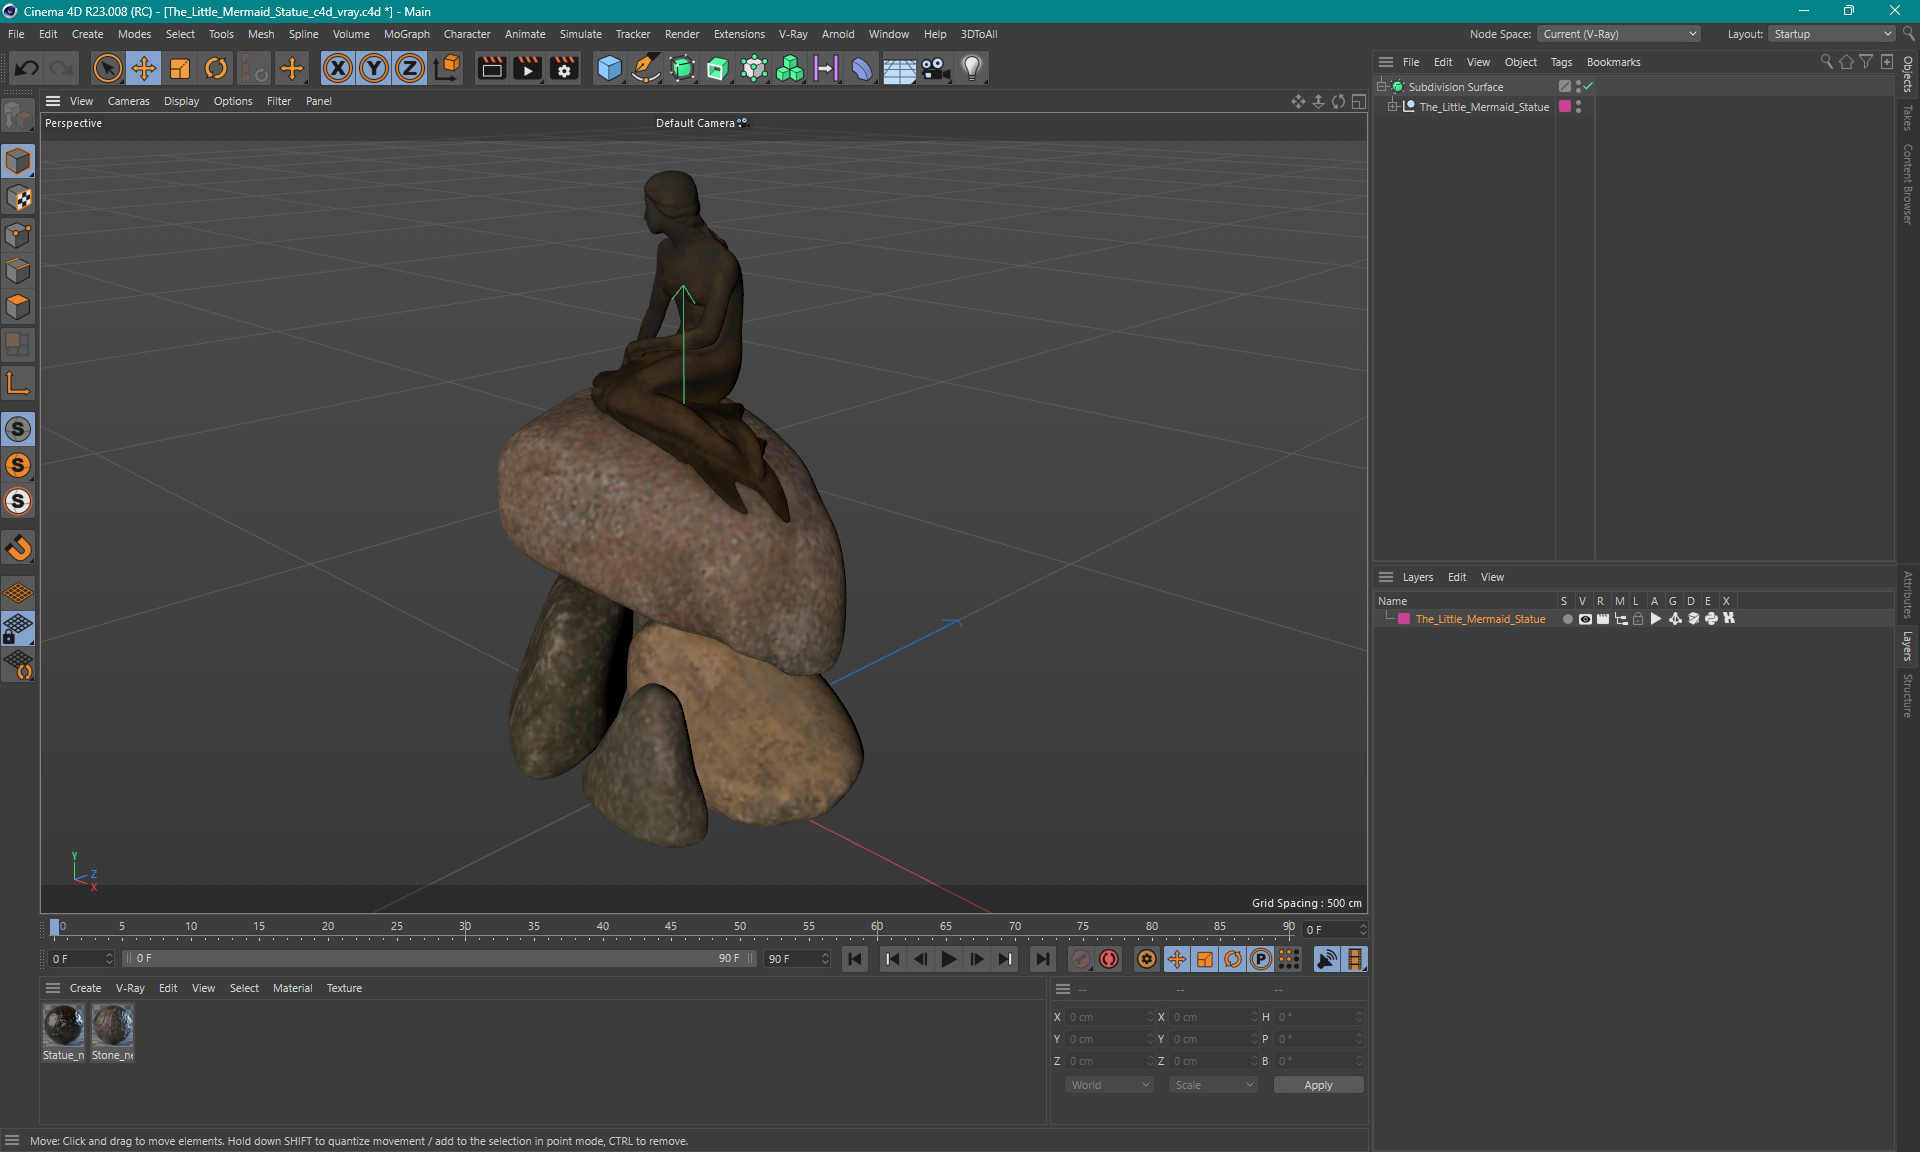Image resolution: width=1920 pixels, height=1152 pixels.
Task: Add a Camera object
Action: pyautogui.click(x=935, y=68)
